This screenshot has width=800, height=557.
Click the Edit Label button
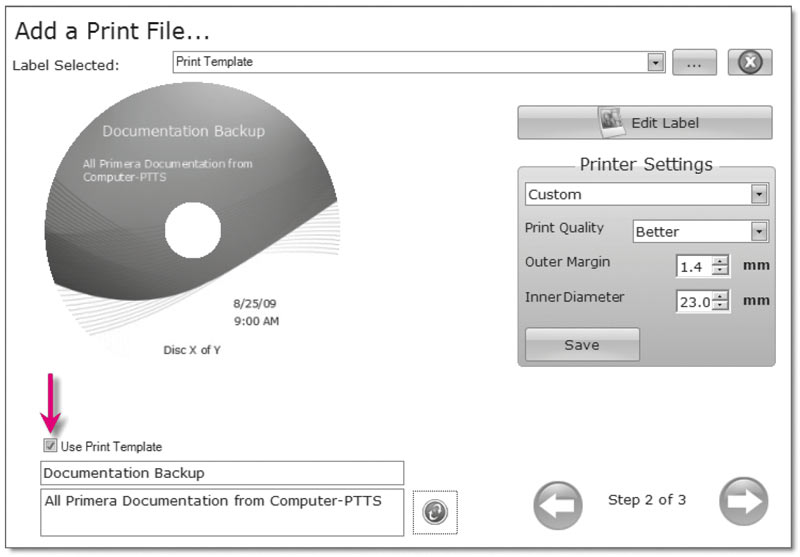[645, 122]
